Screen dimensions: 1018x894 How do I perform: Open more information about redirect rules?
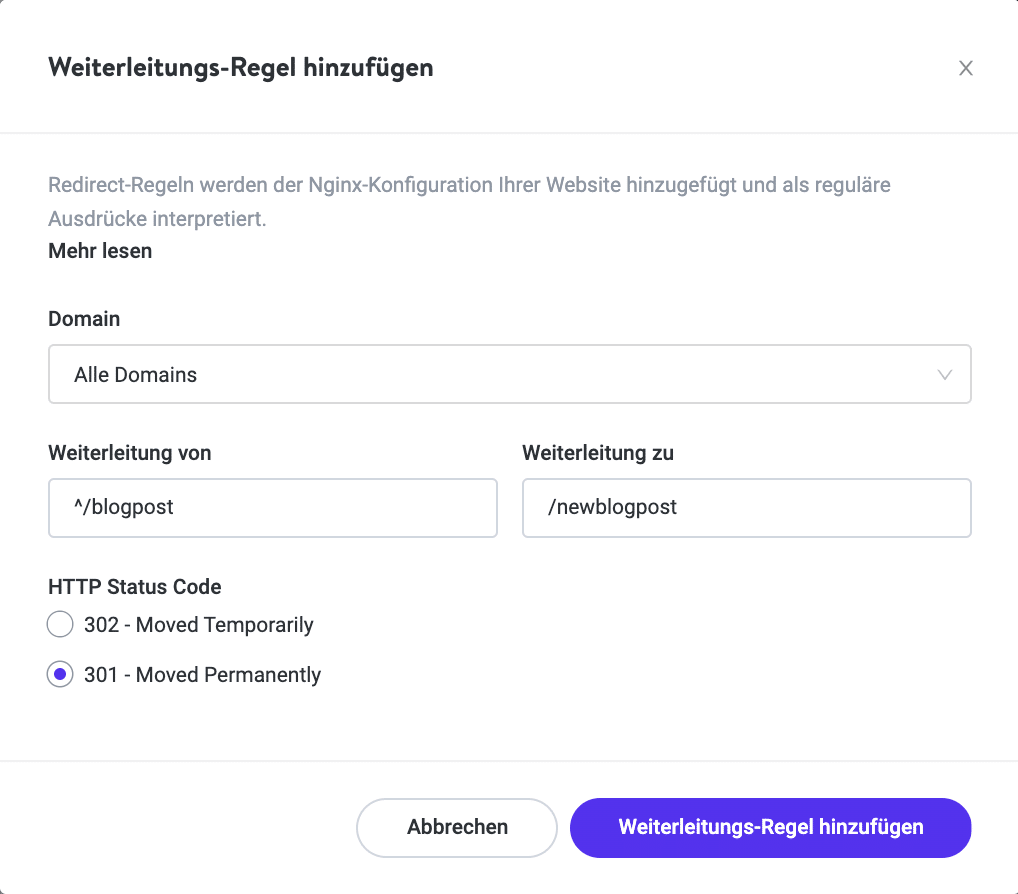tap(99, 251)
